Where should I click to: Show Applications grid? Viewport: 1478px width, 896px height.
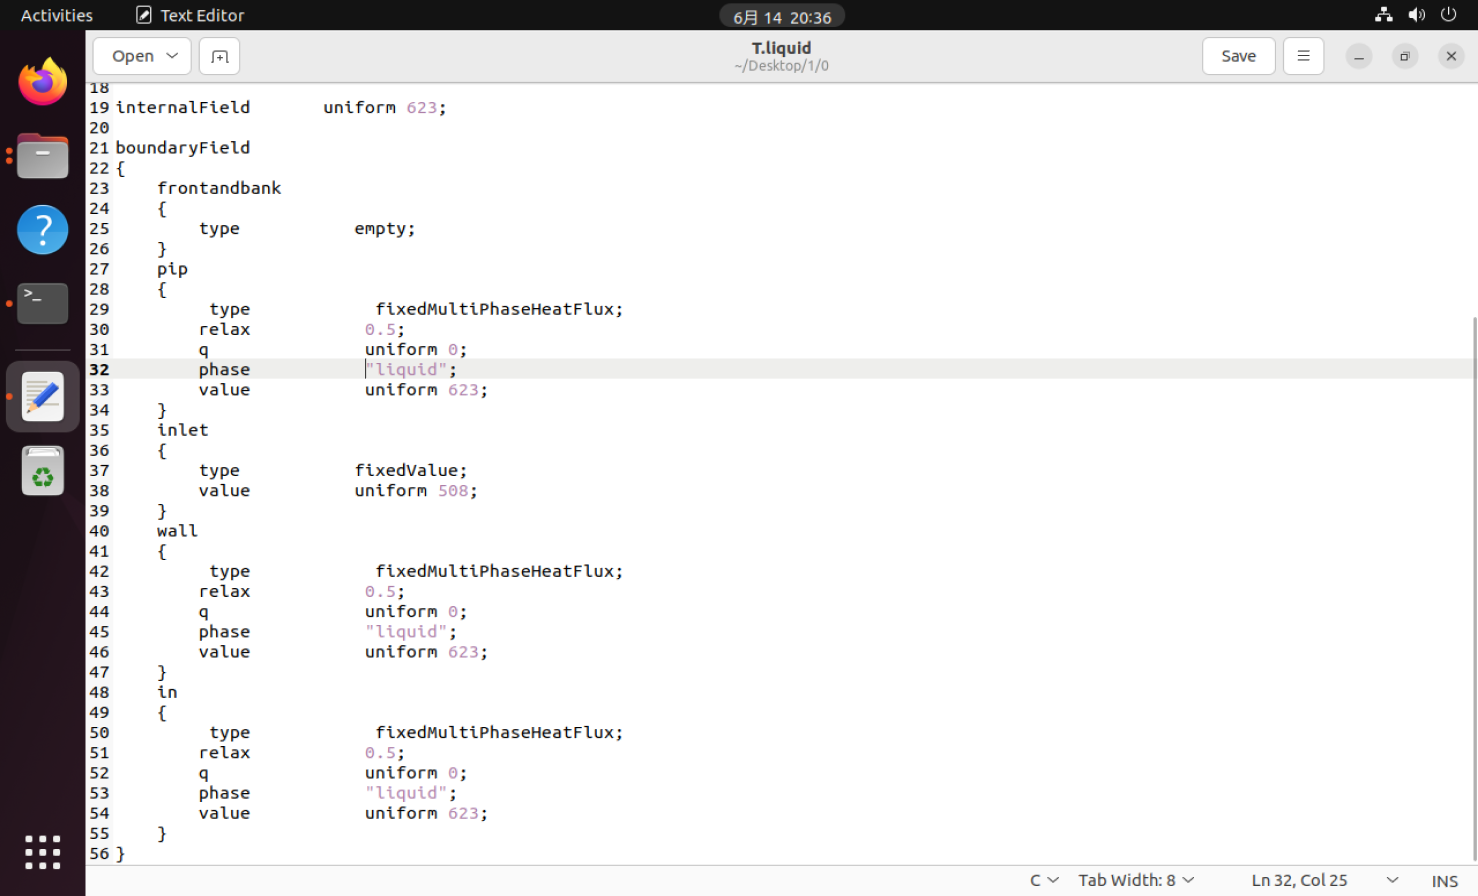43,852
